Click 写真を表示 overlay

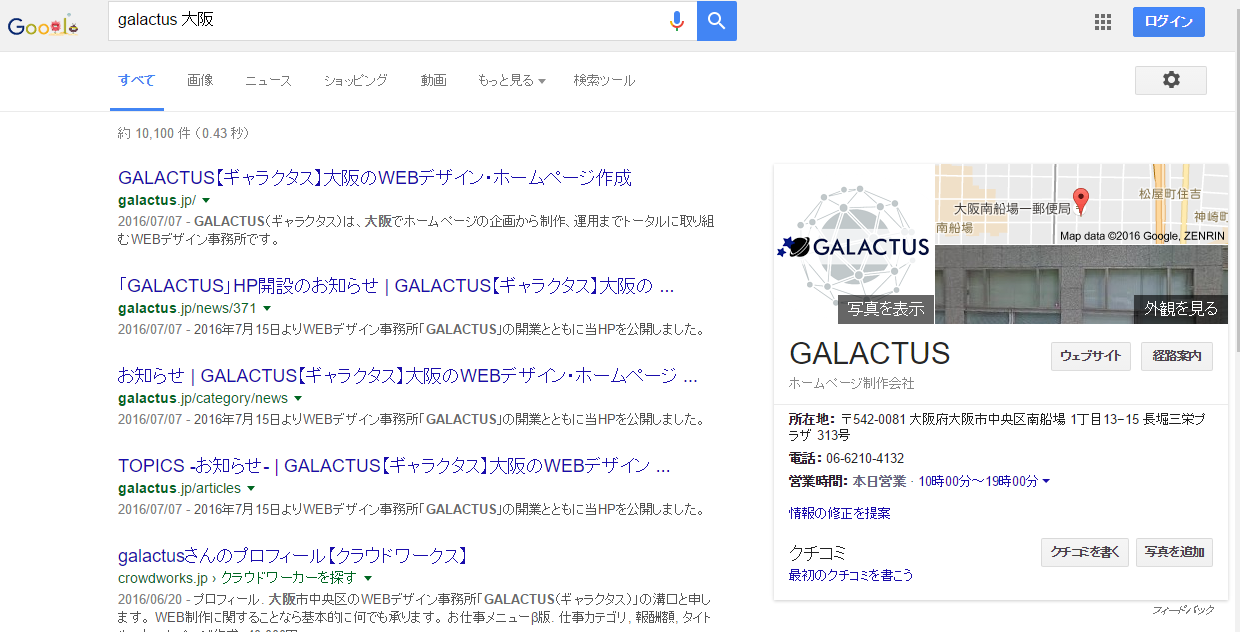[886, 309]
